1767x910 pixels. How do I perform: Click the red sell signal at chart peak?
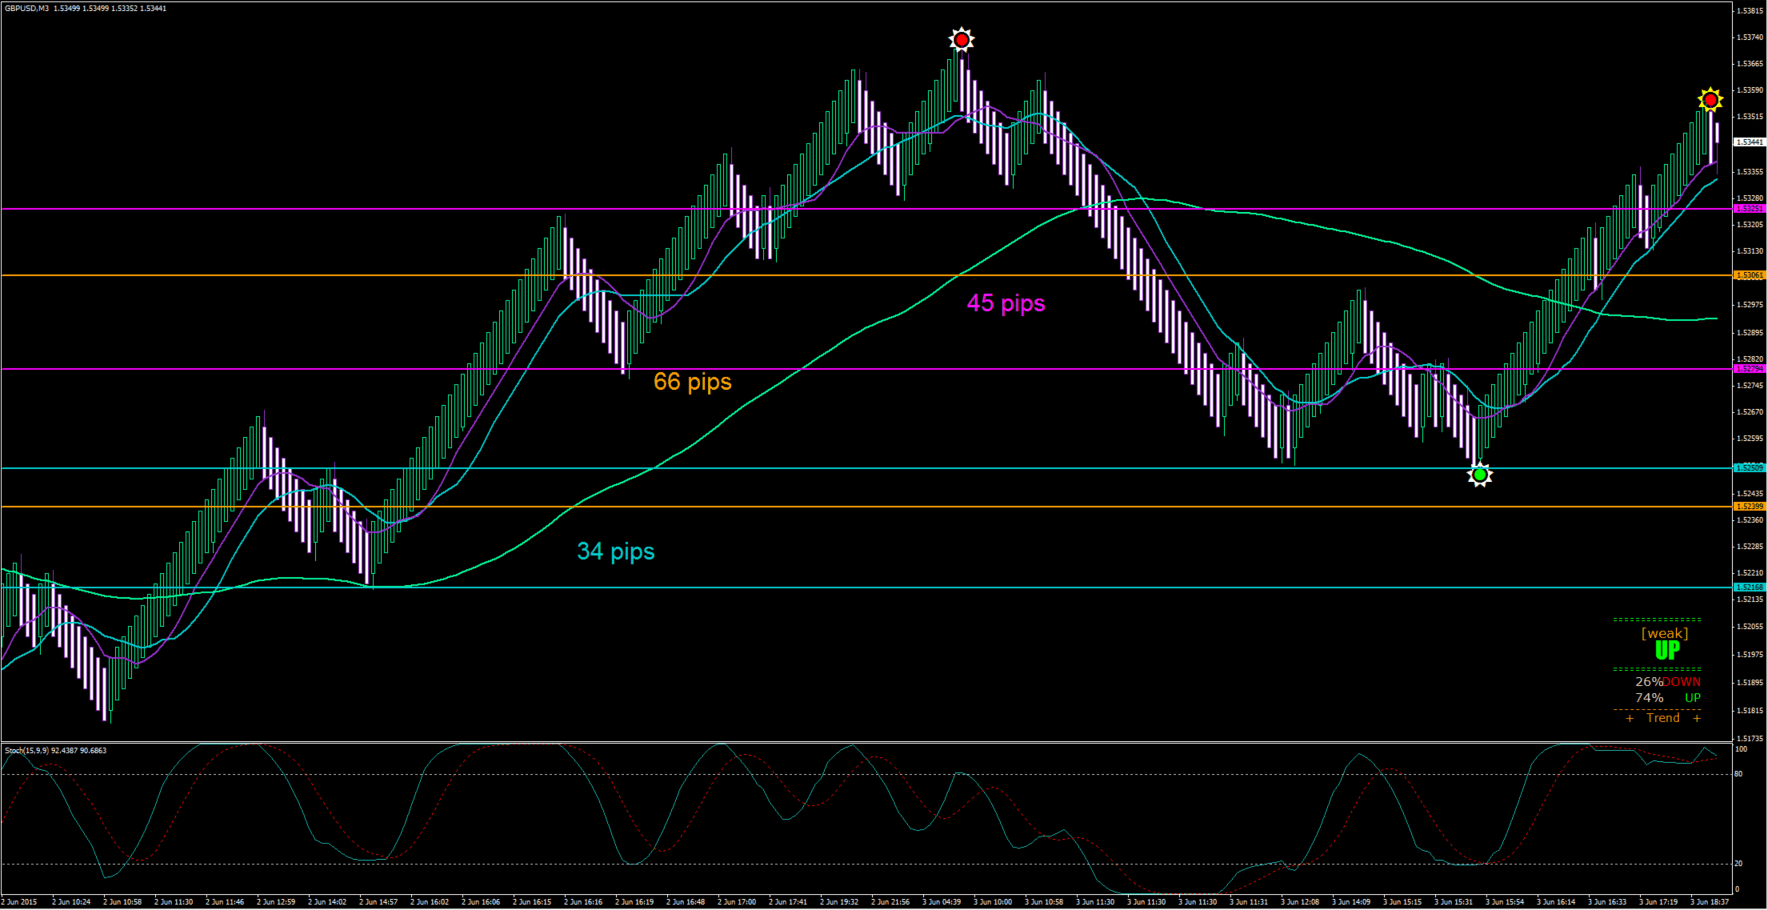coord(961,40)
